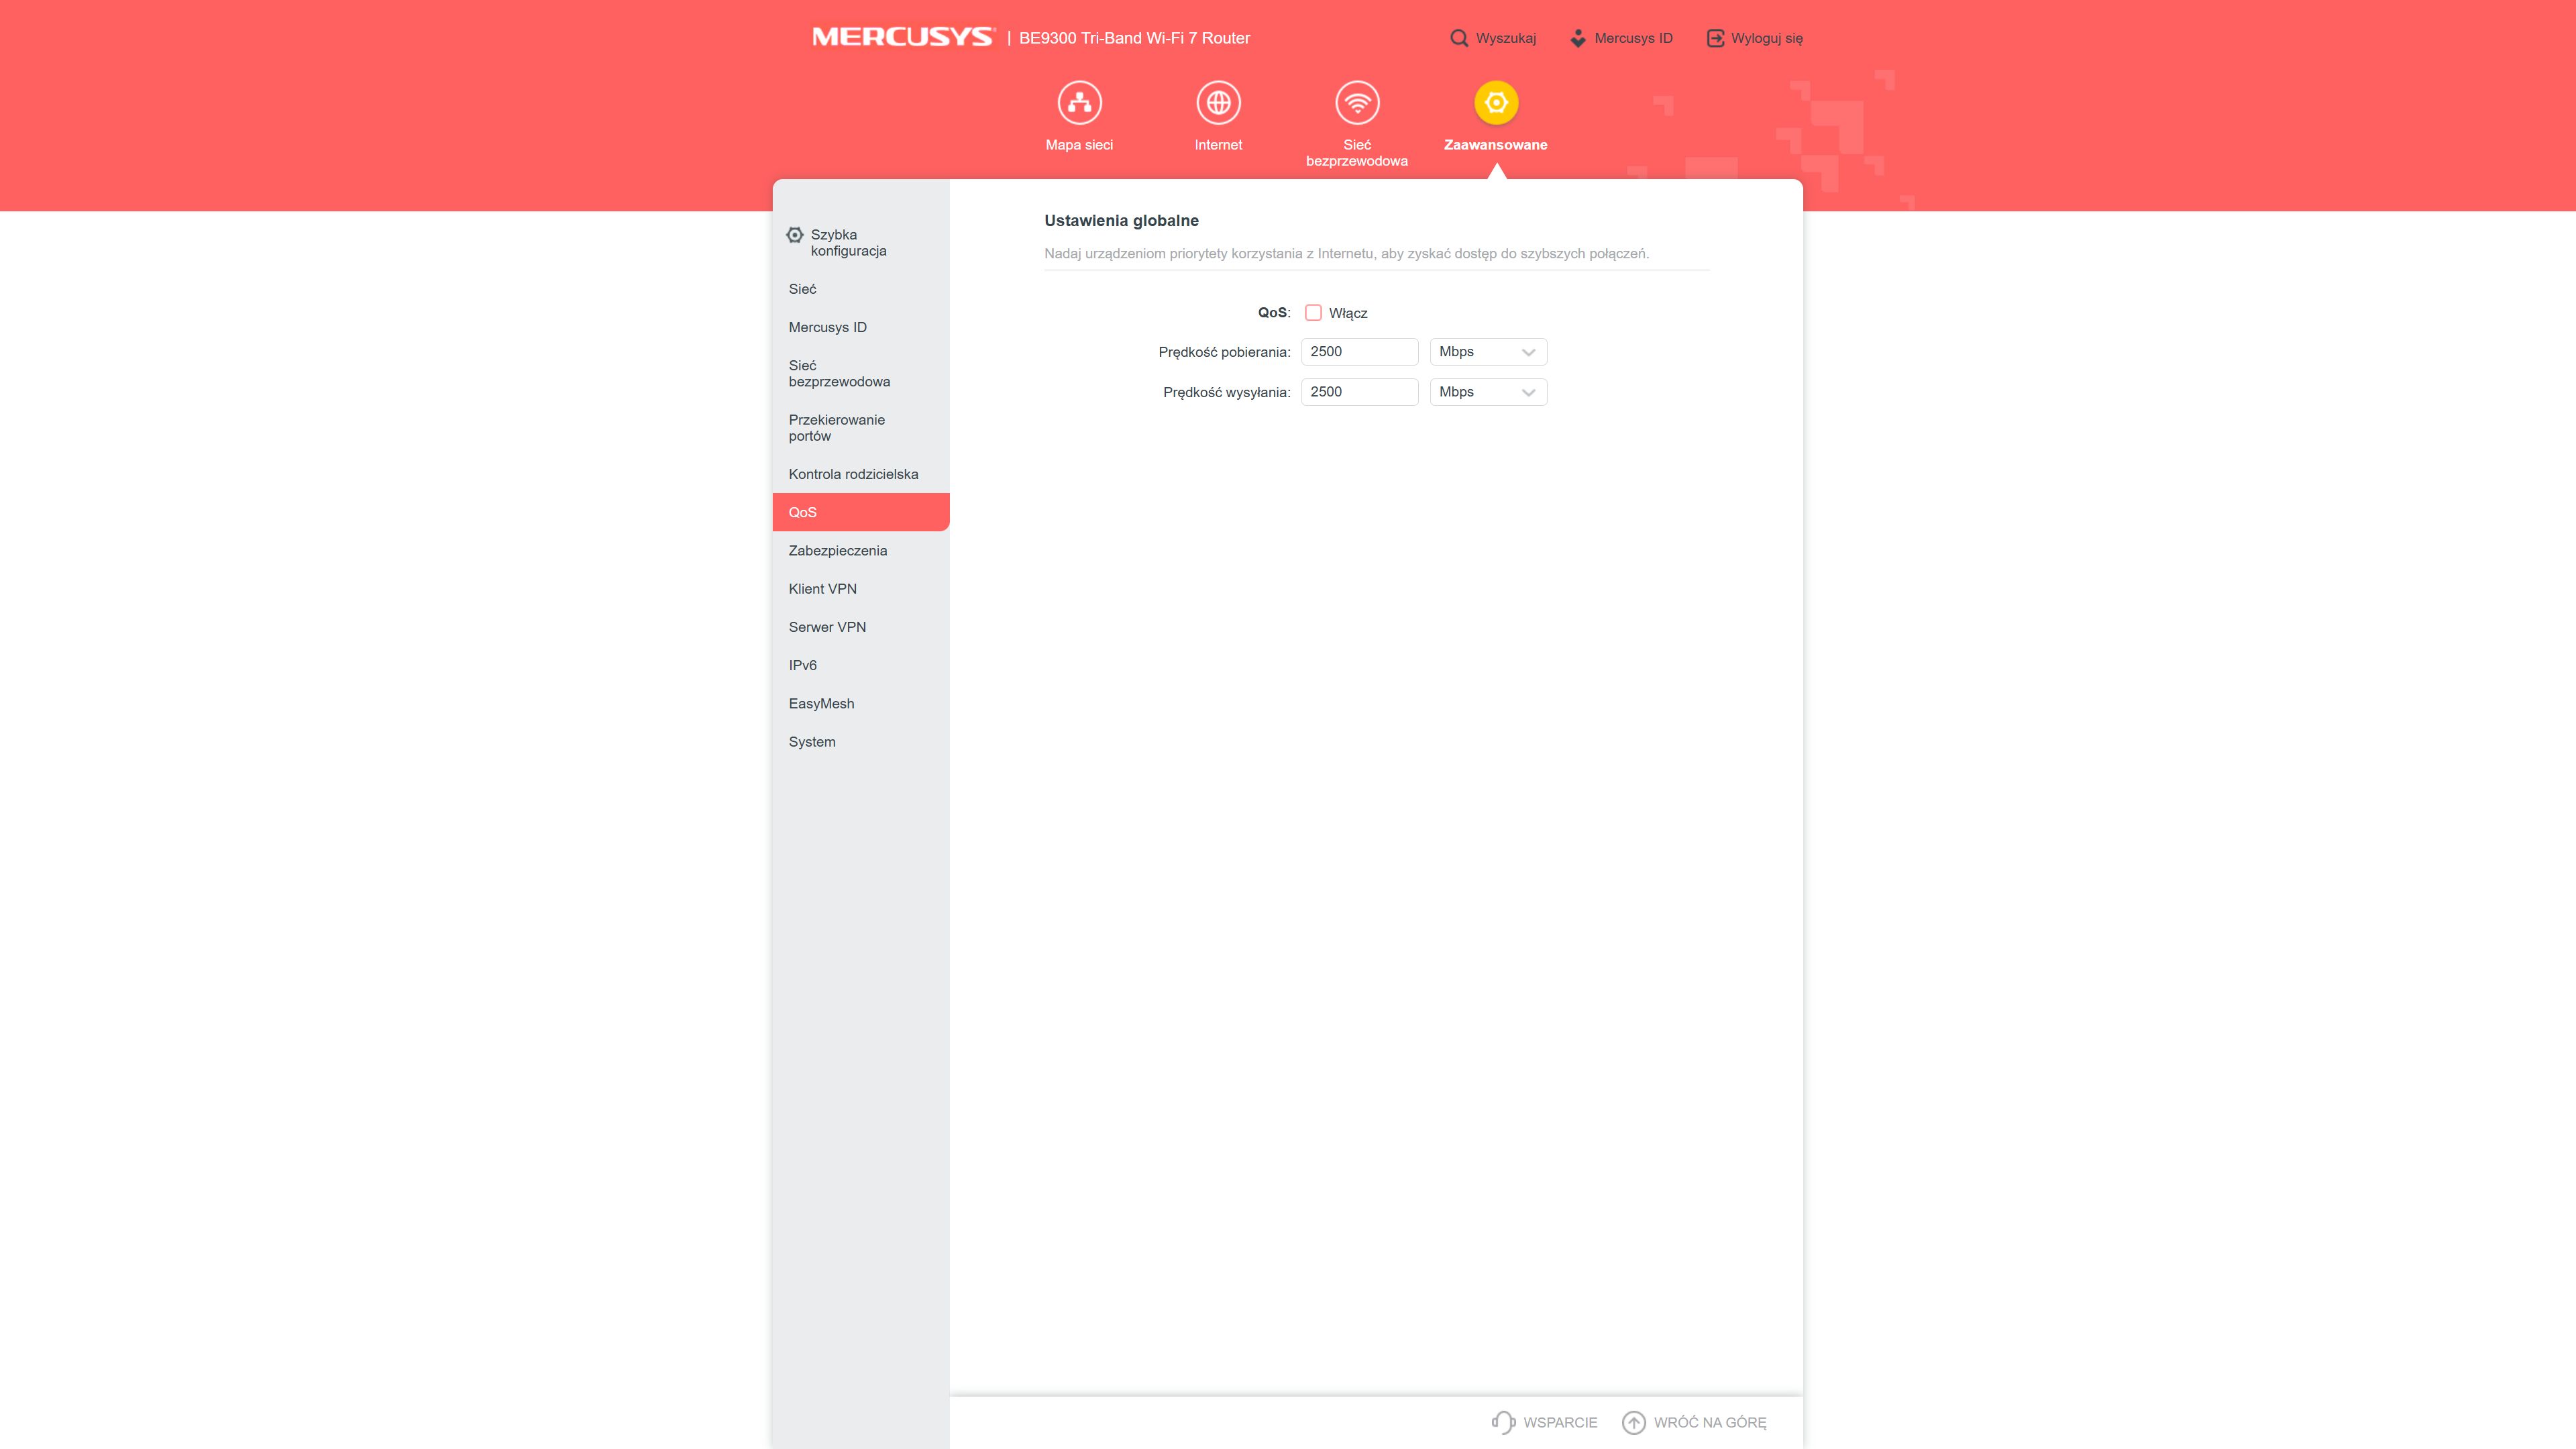2576x1449 pixels.
Task: Open the Internet globe icon
Action: (x=1218, y=102)
